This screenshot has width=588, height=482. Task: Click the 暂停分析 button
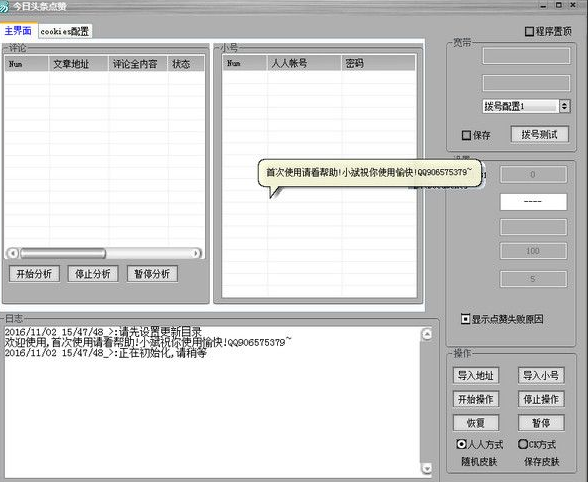(x=152, y=273)
